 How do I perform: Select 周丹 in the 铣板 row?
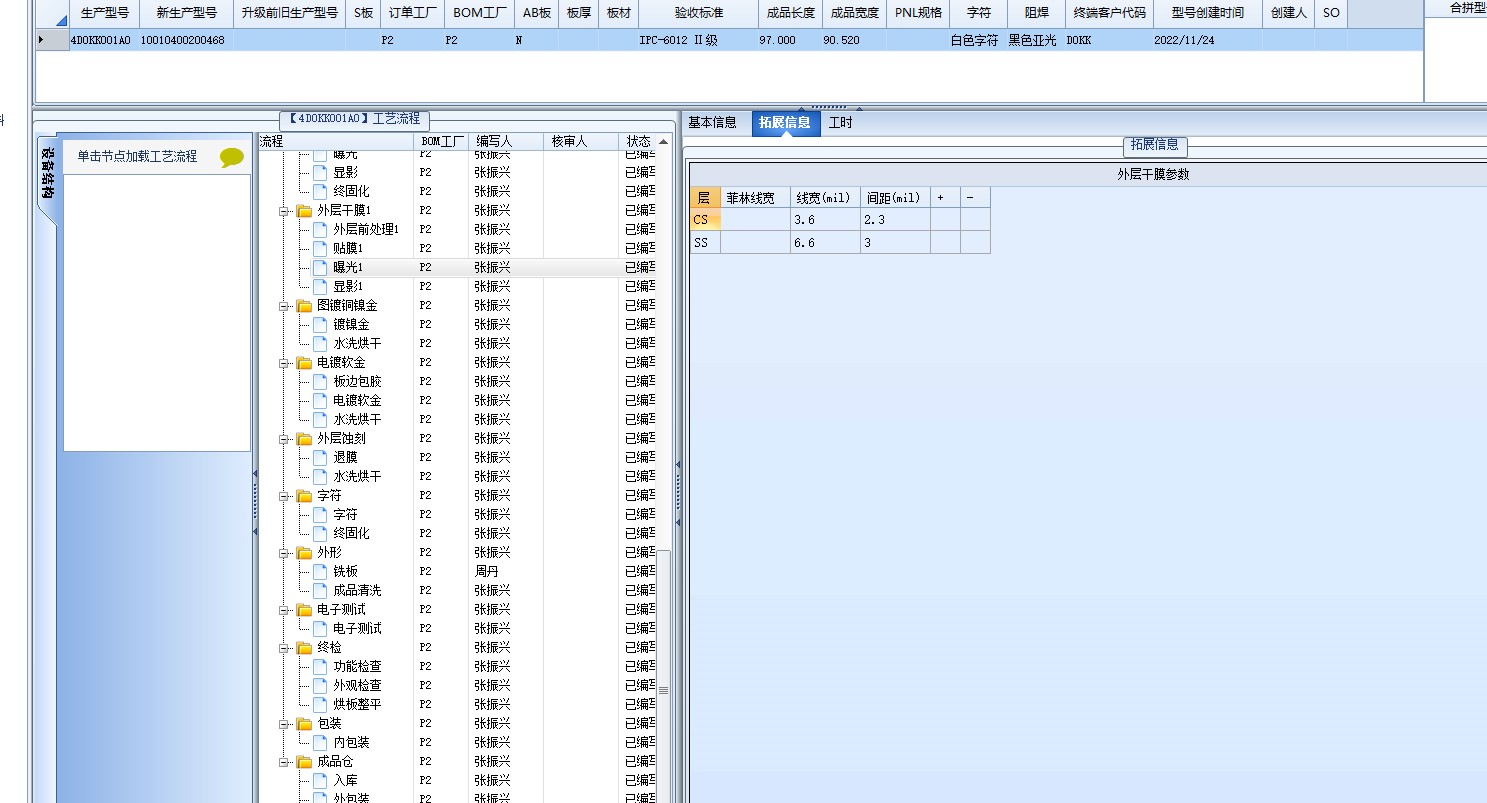click(487, 572)
